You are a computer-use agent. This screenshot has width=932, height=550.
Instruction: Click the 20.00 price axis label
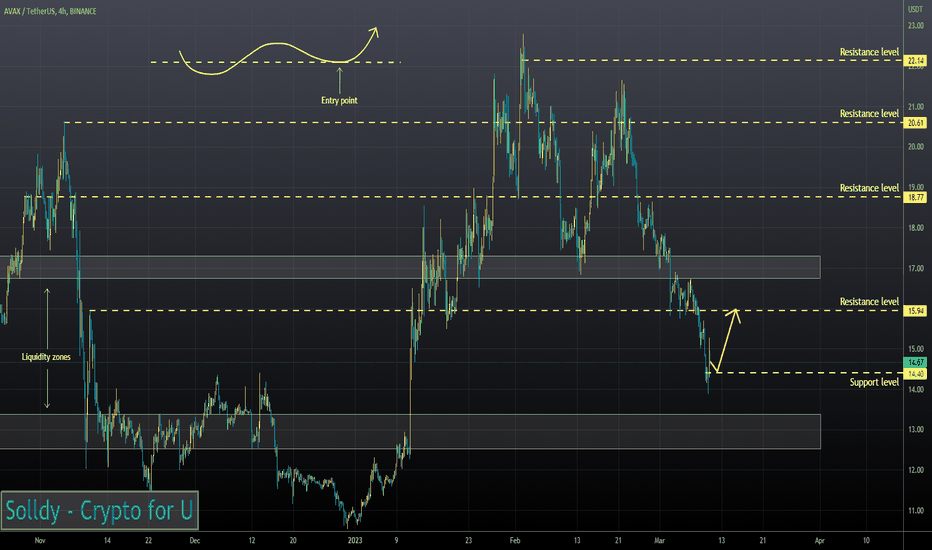coord(915,147)
